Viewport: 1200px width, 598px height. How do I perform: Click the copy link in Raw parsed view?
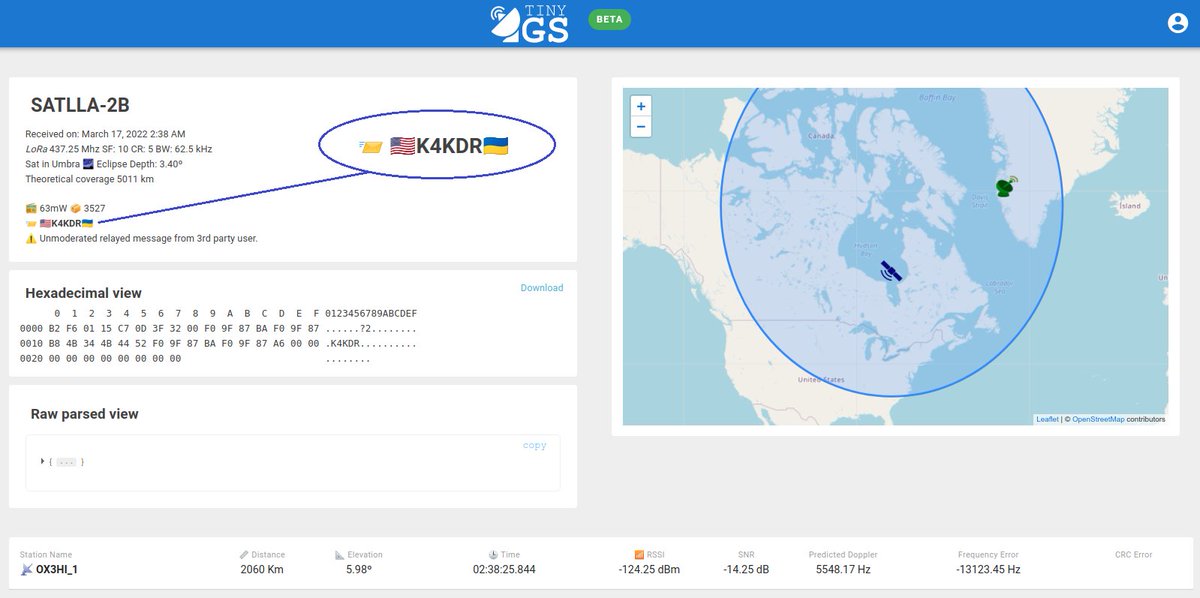[535, 445]
